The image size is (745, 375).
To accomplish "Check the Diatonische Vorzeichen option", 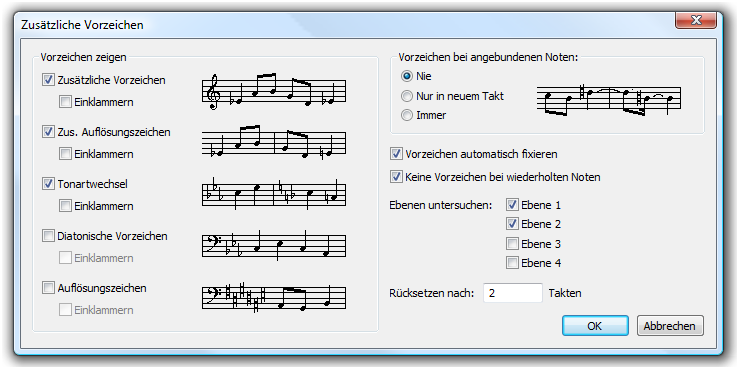I will point(48,236).
